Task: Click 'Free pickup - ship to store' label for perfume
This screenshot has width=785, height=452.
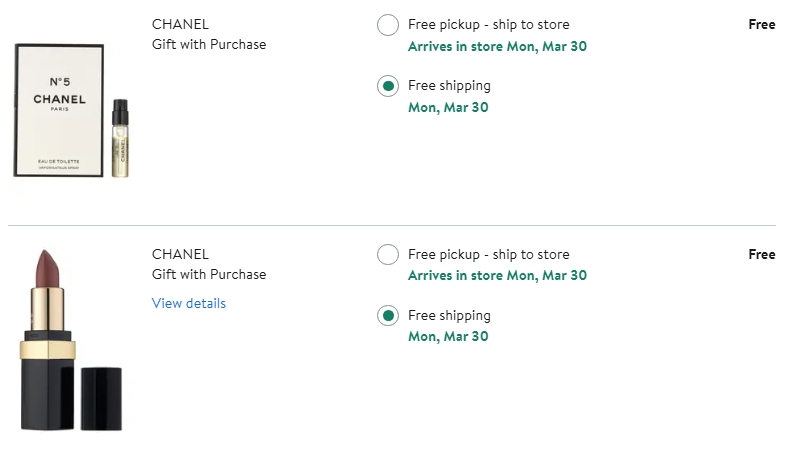Action: pyautogui.click(x=488, y=24)
